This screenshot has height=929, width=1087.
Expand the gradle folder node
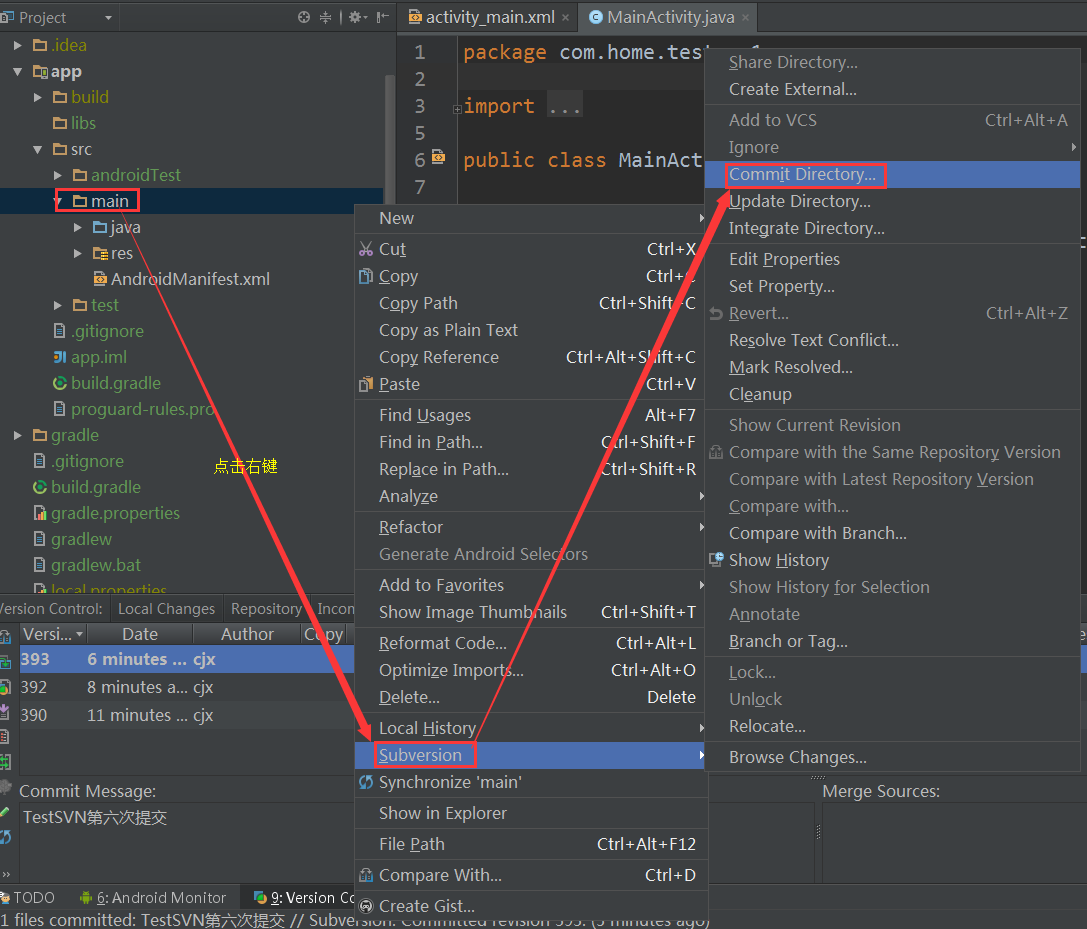17,434
